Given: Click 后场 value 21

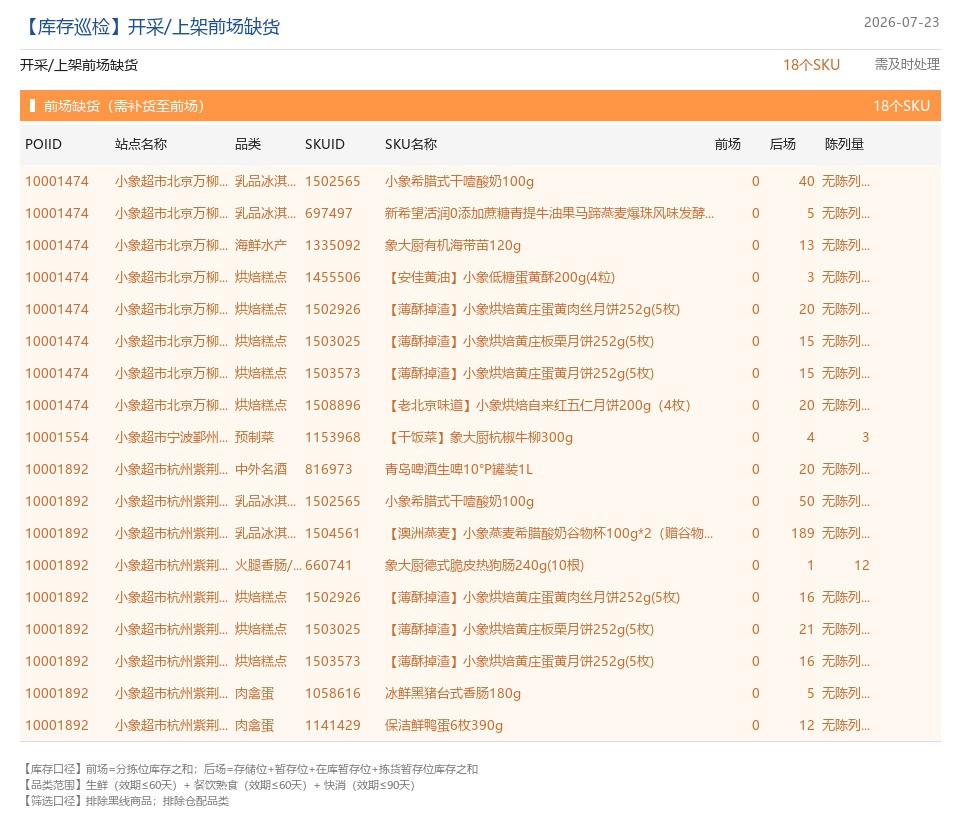Looking at the screenshot, I should [x=806, y=630].
